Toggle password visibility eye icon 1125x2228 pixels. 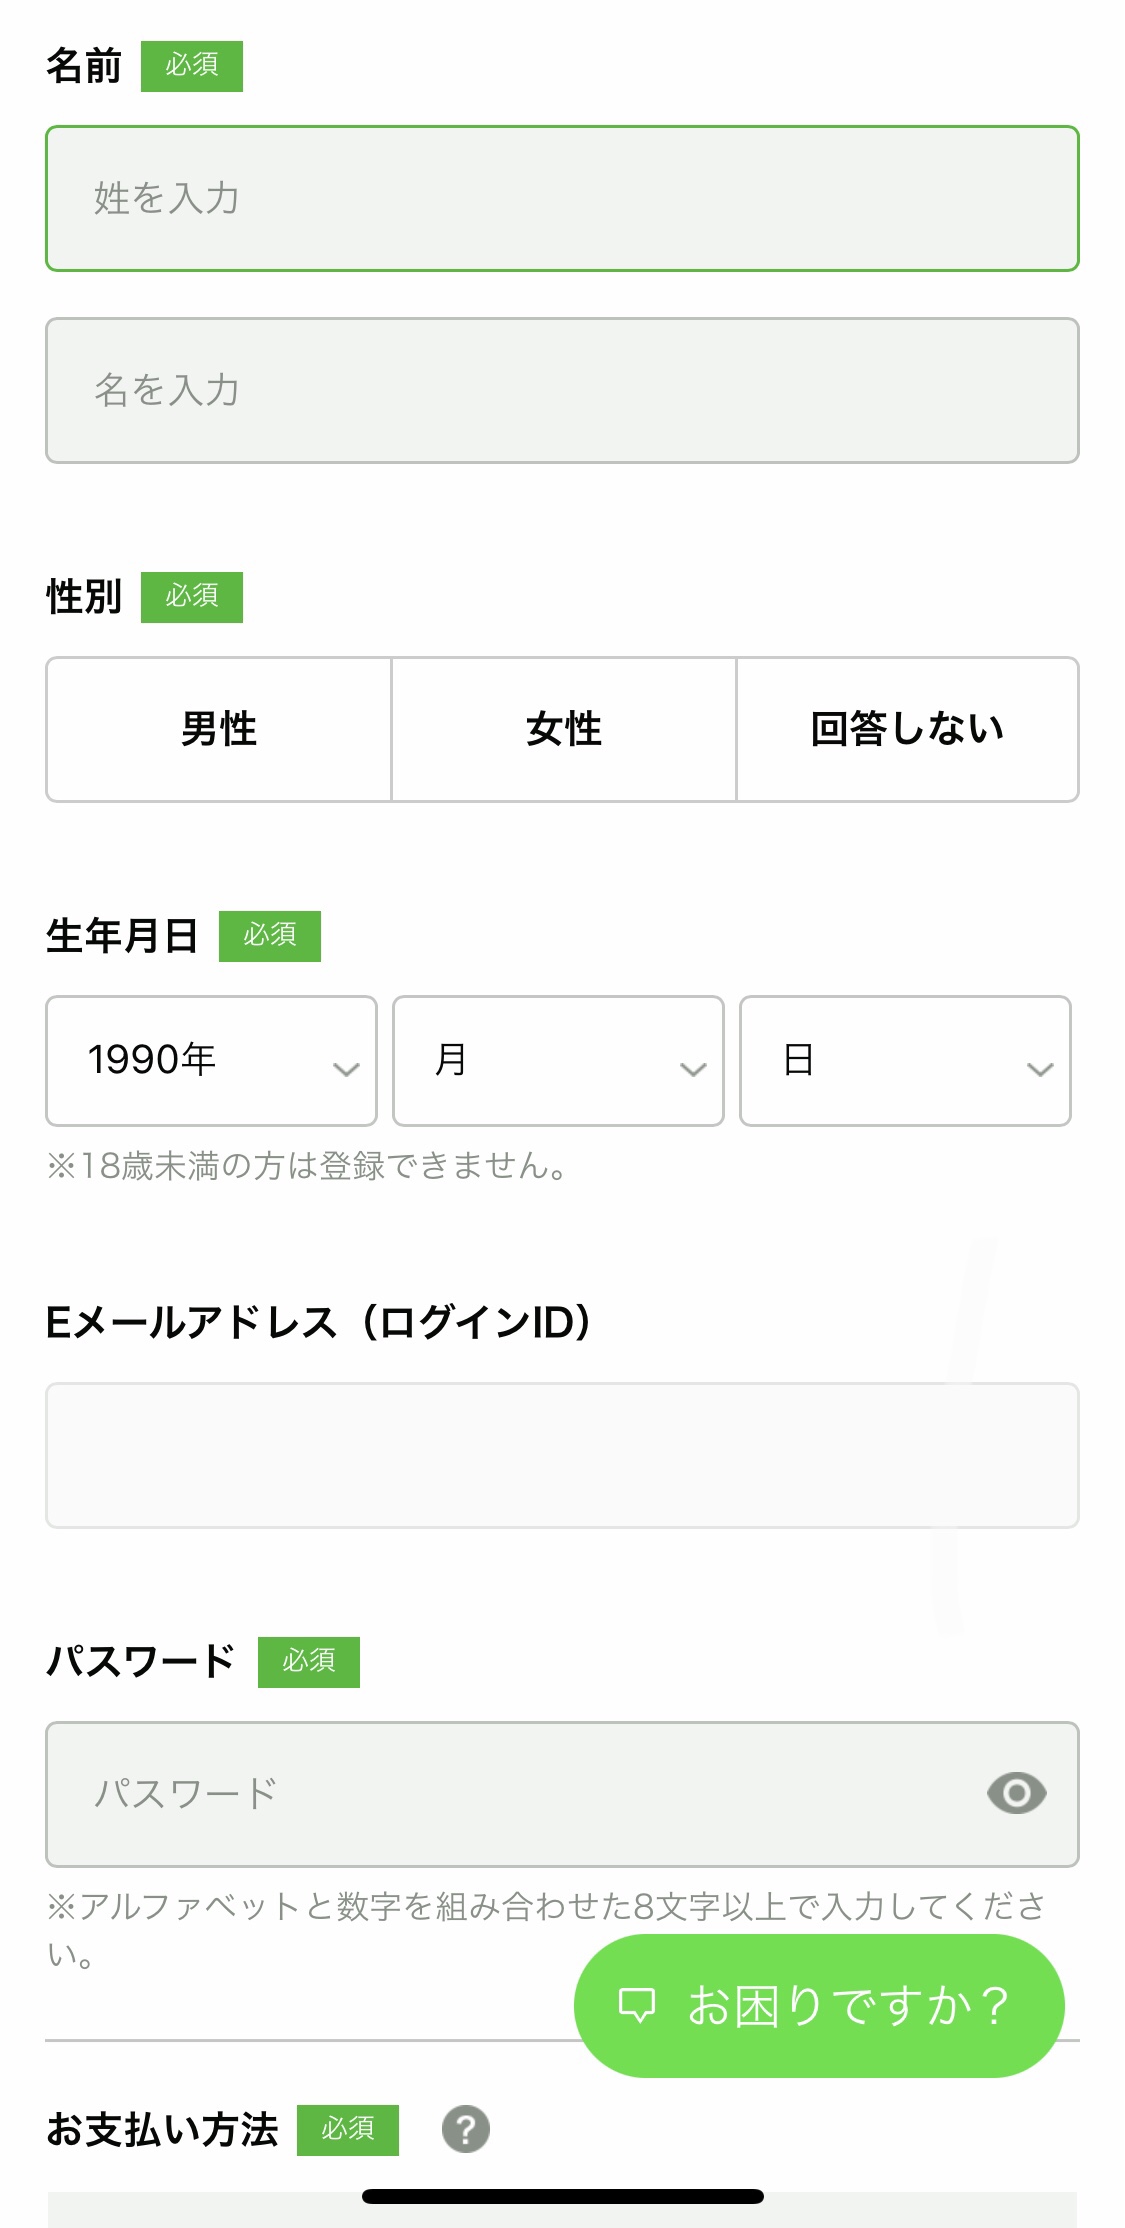1016,1793
